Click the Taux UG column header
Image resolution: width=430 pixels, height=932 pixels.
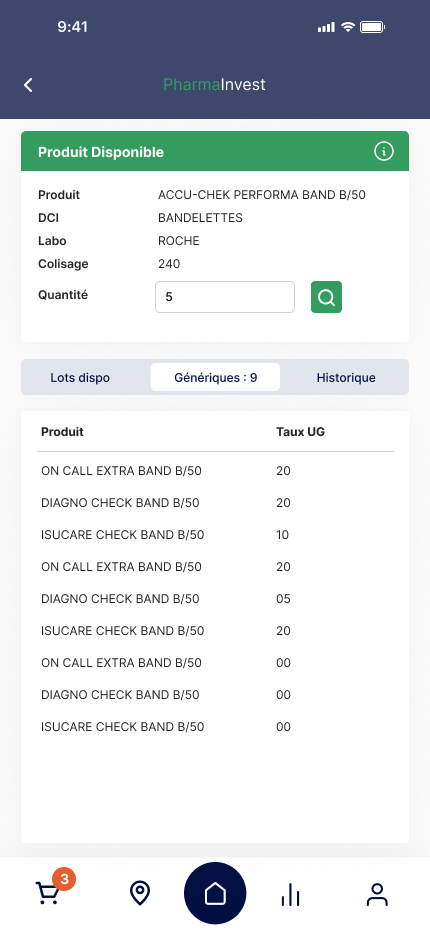(x=300, y=432)
